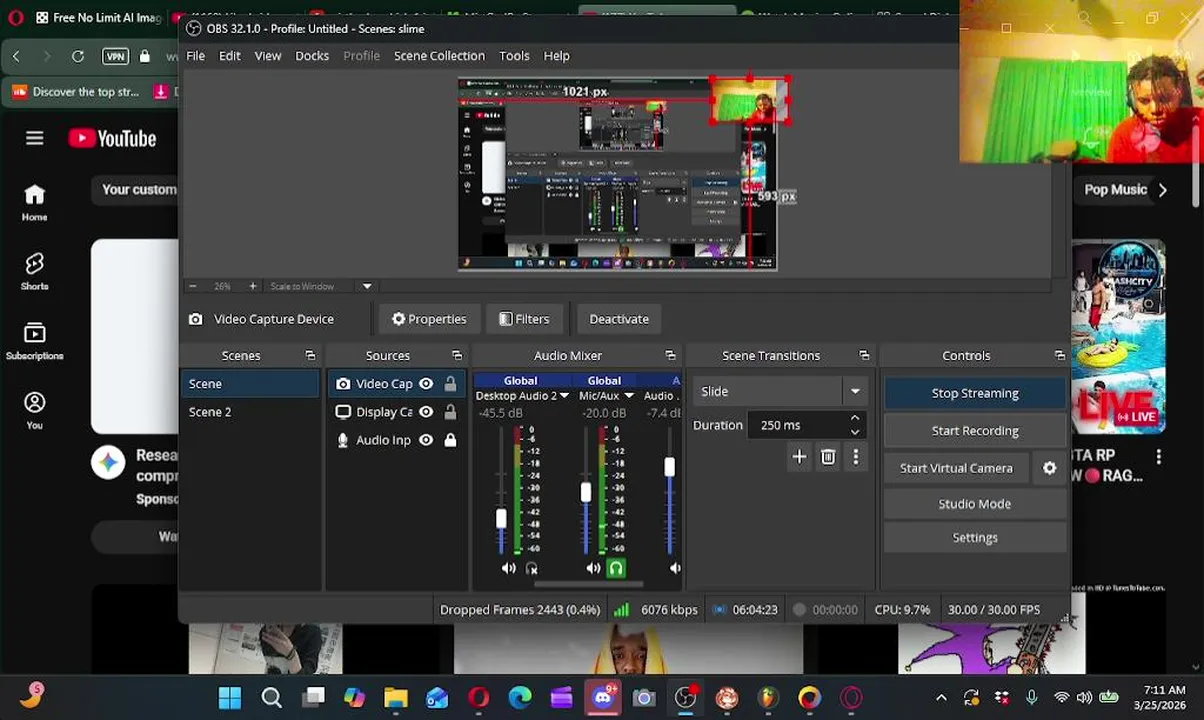This screenshot has height=720, width=1204.
Task: Toggle lock on Video Capture source
Action: click(450, 384)
